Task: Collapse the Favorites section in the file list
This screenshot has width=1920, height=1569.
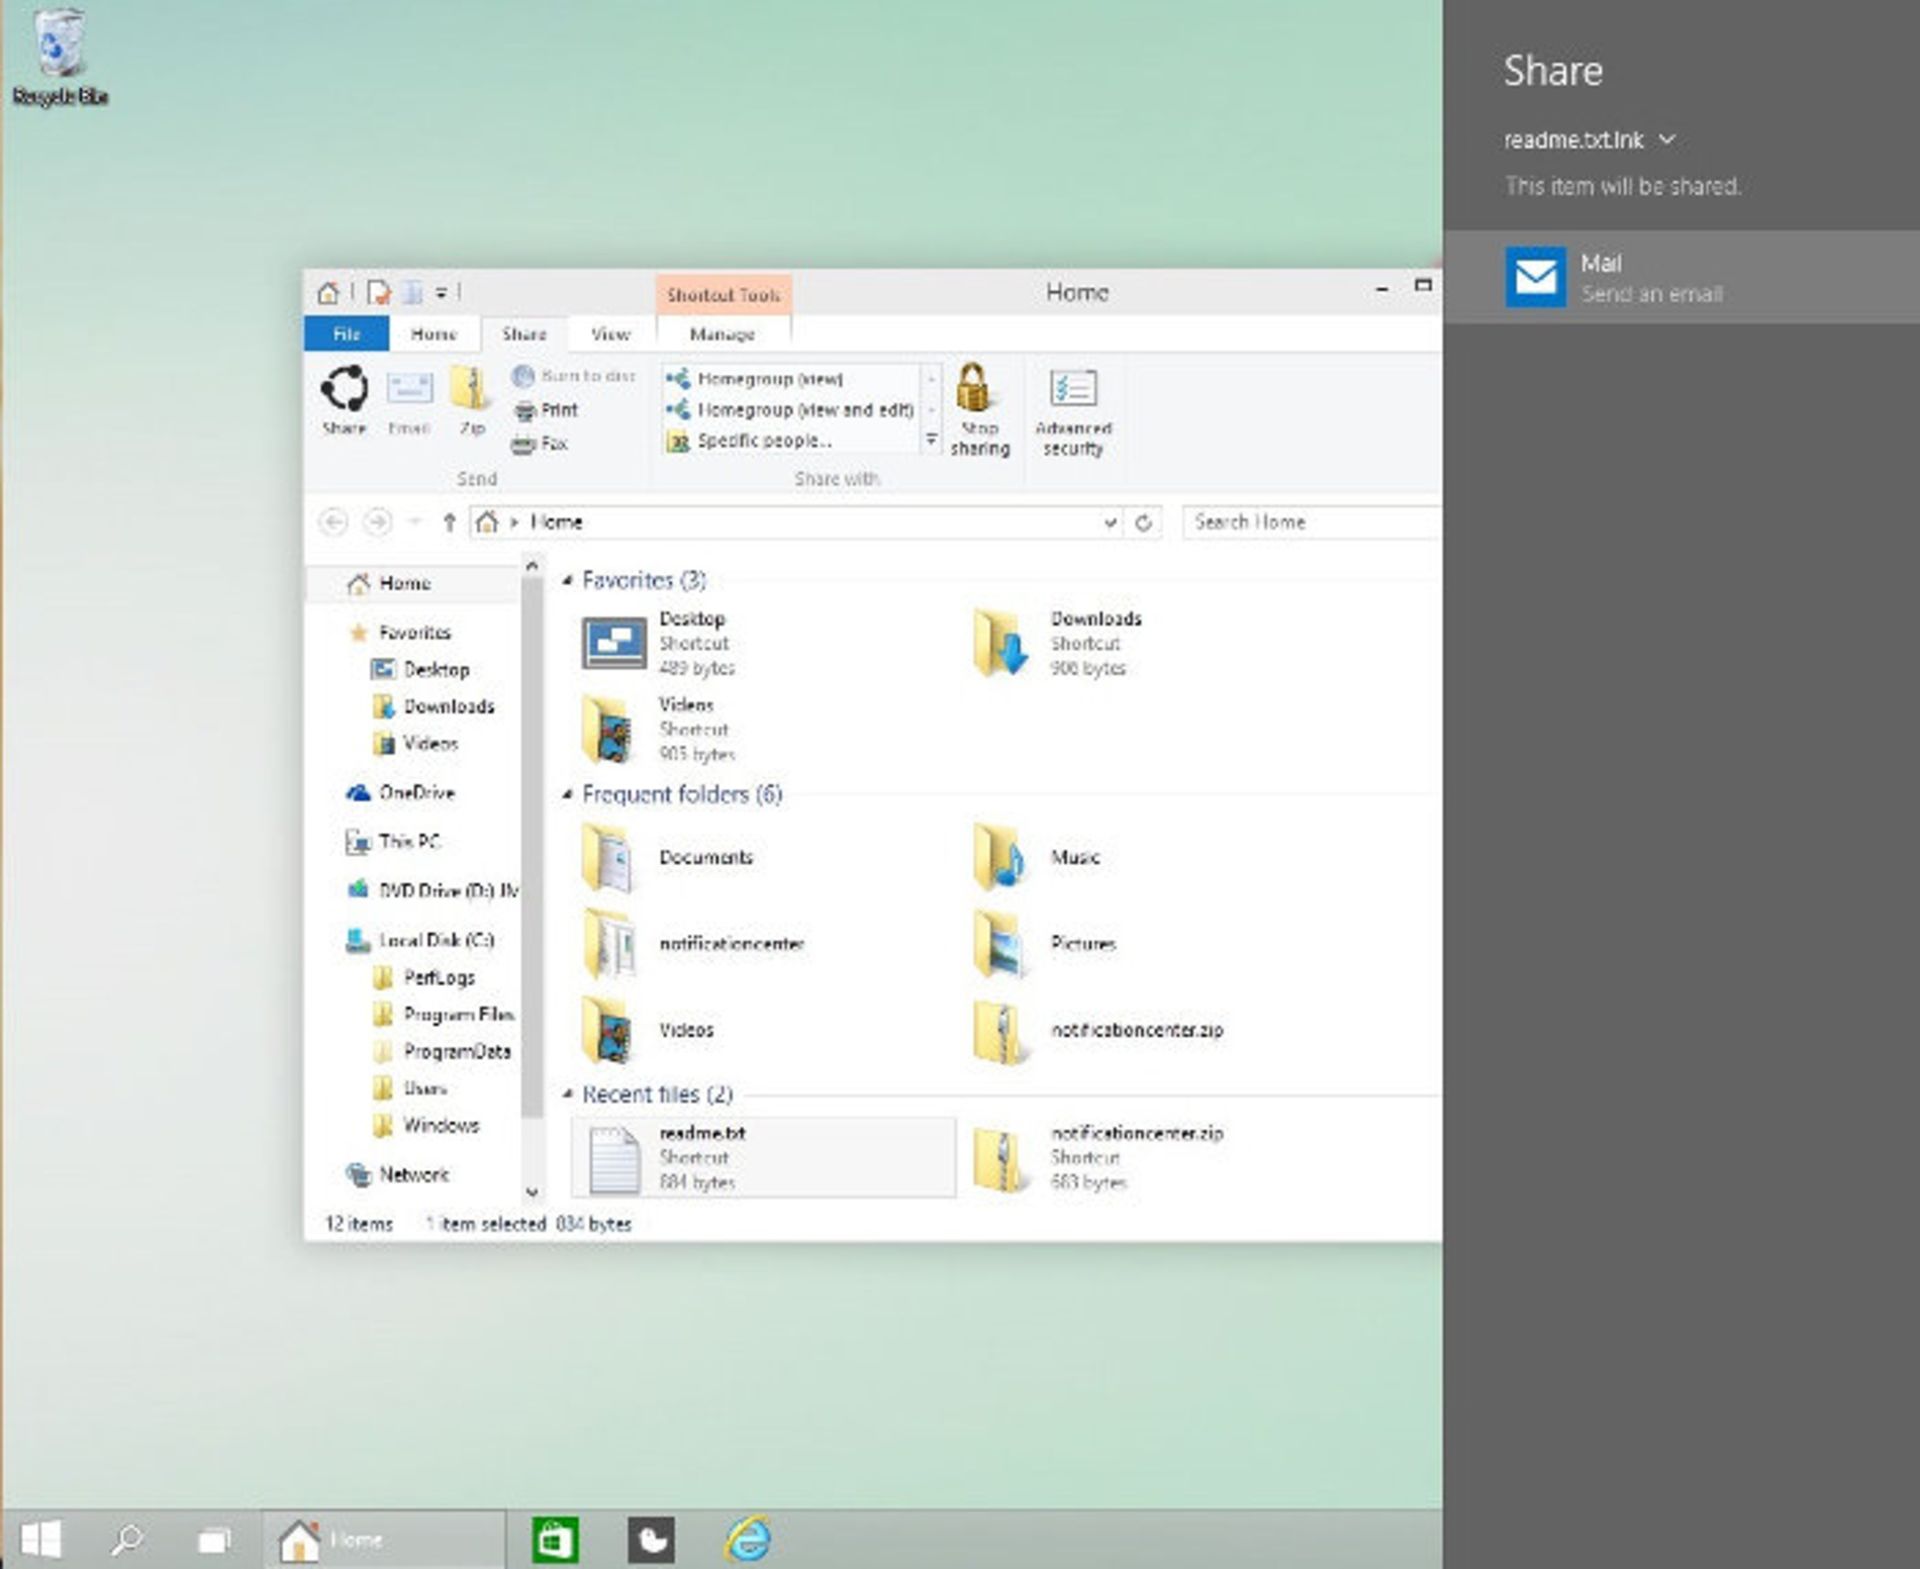Action: tap(569, 580)
